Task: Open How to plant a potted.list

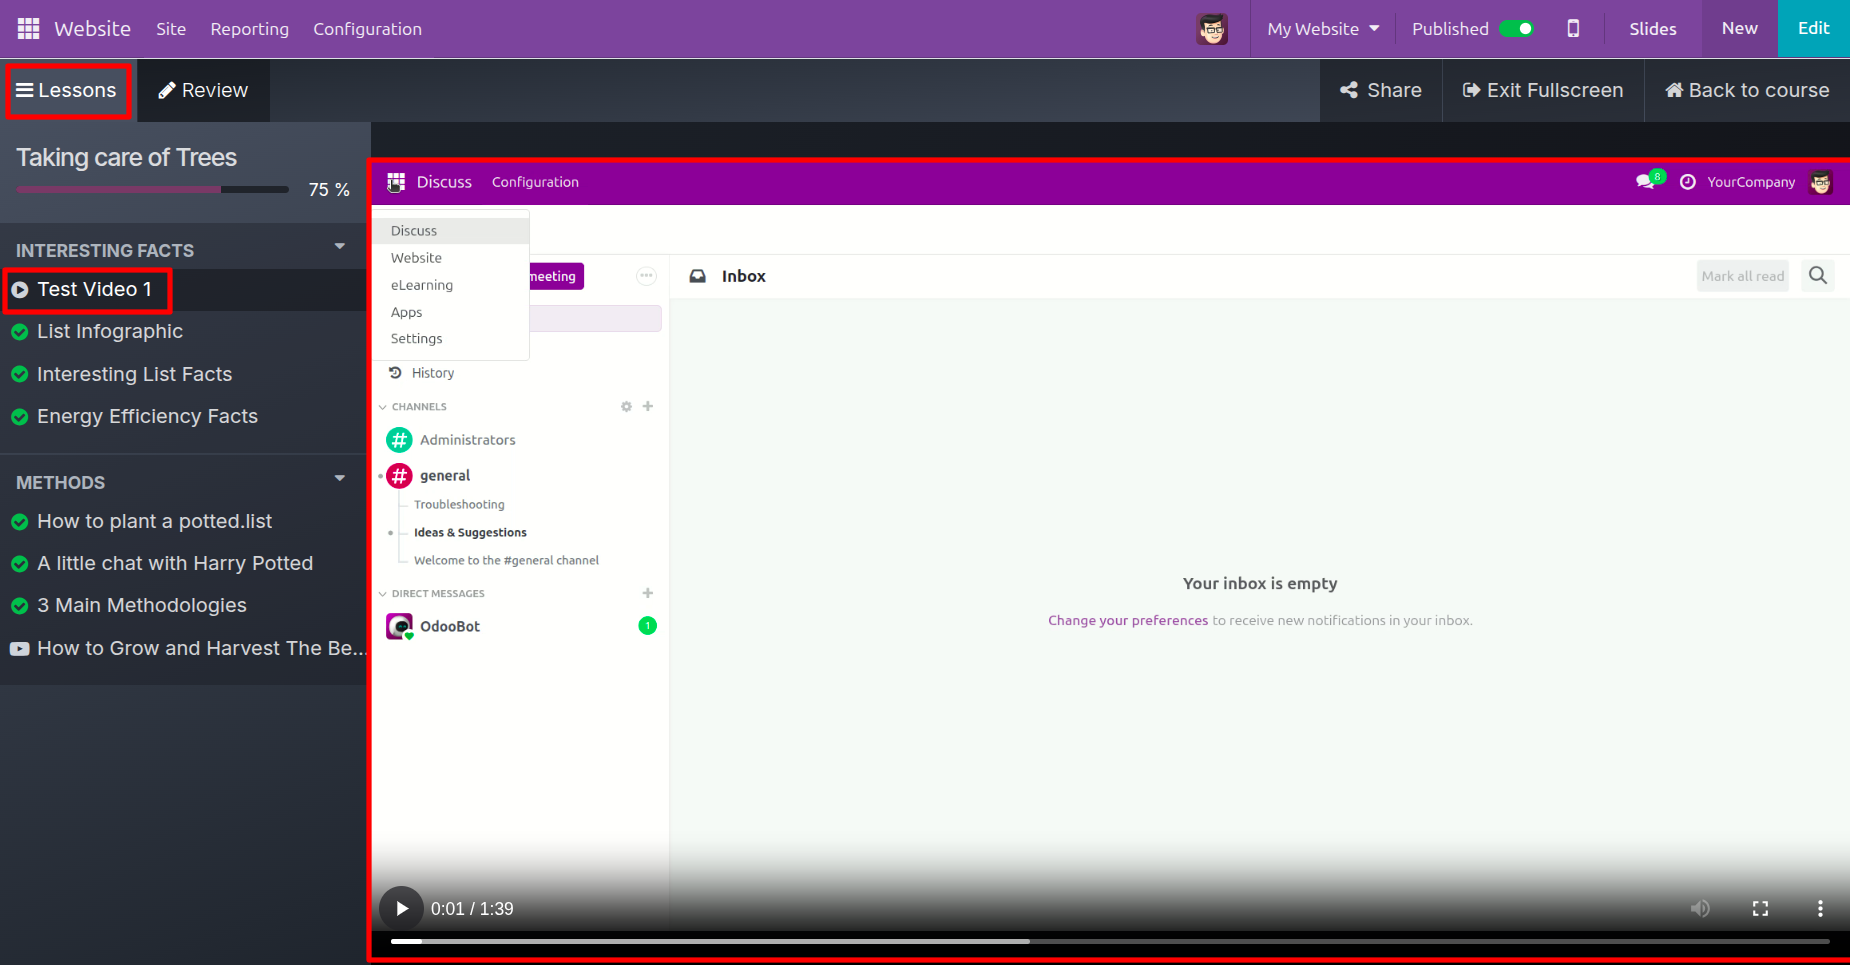Action: click(154, 521)
